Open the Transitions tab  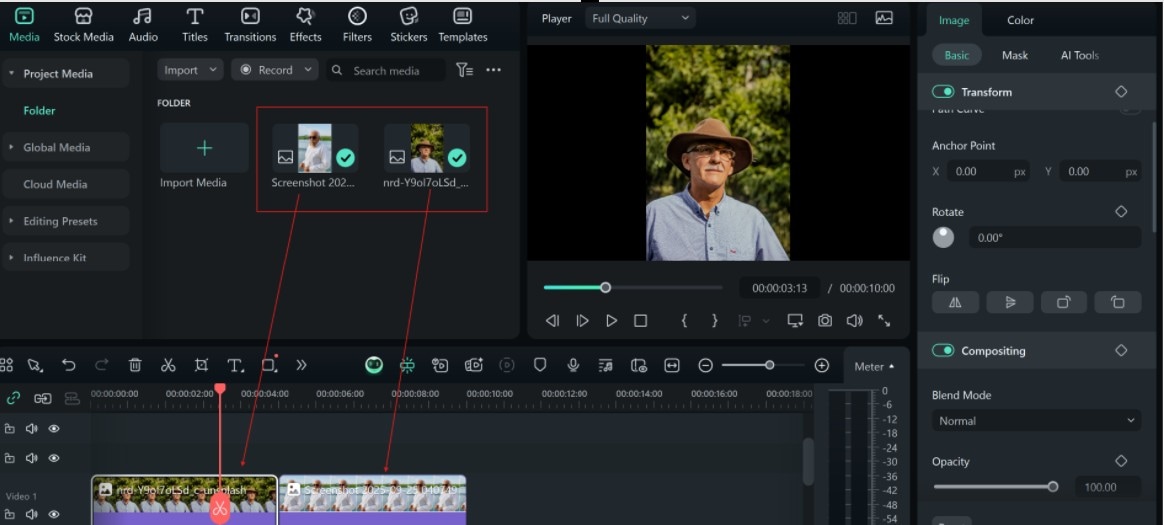coord(250,25)
